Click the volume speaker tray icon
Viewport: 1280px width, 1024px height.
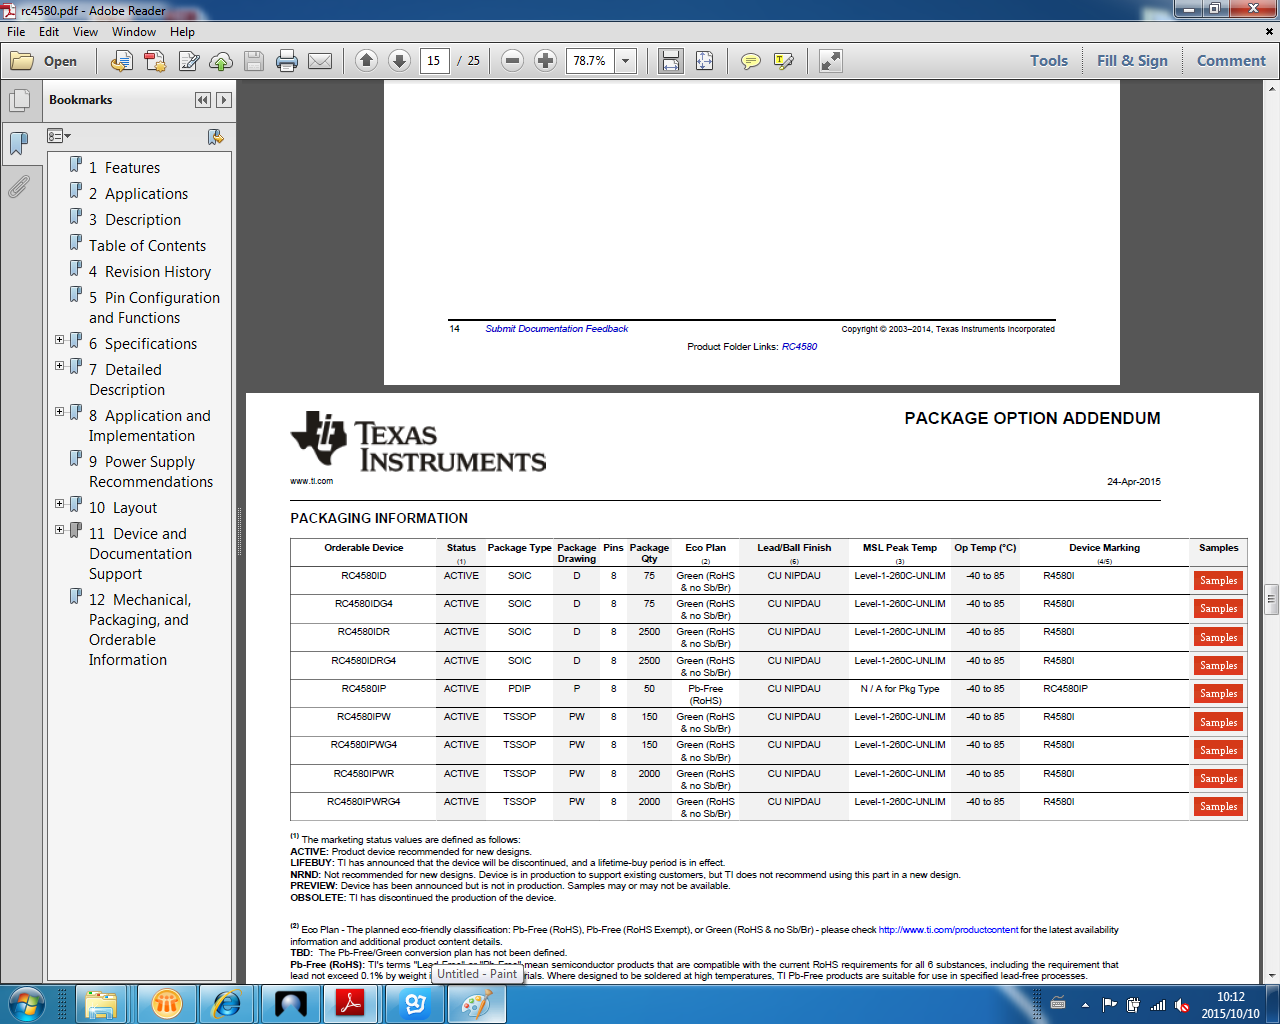click(1182, 1005)
